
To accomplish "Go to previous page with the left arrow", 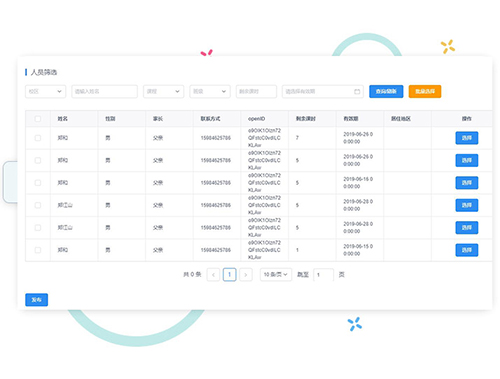I will tap(213, 275).
